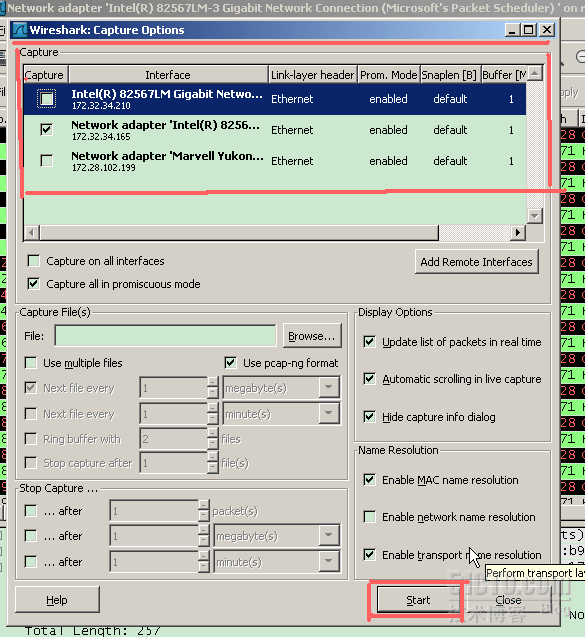Click the Snaplen [B] column header
The height and width of the screenshot is (637, 585).
(x=450, y=75)
